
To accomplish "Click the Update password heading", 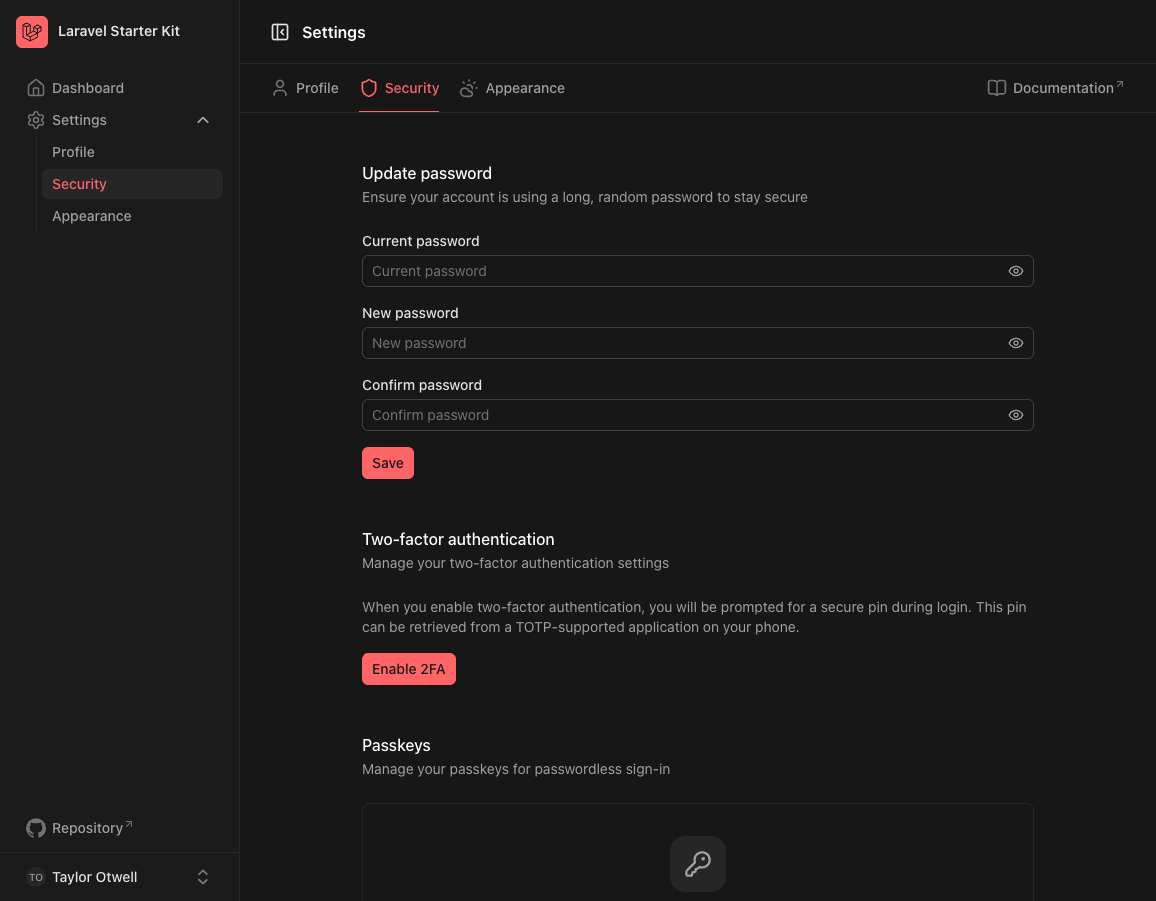I will pyautogui.click(x=427, y=173).
